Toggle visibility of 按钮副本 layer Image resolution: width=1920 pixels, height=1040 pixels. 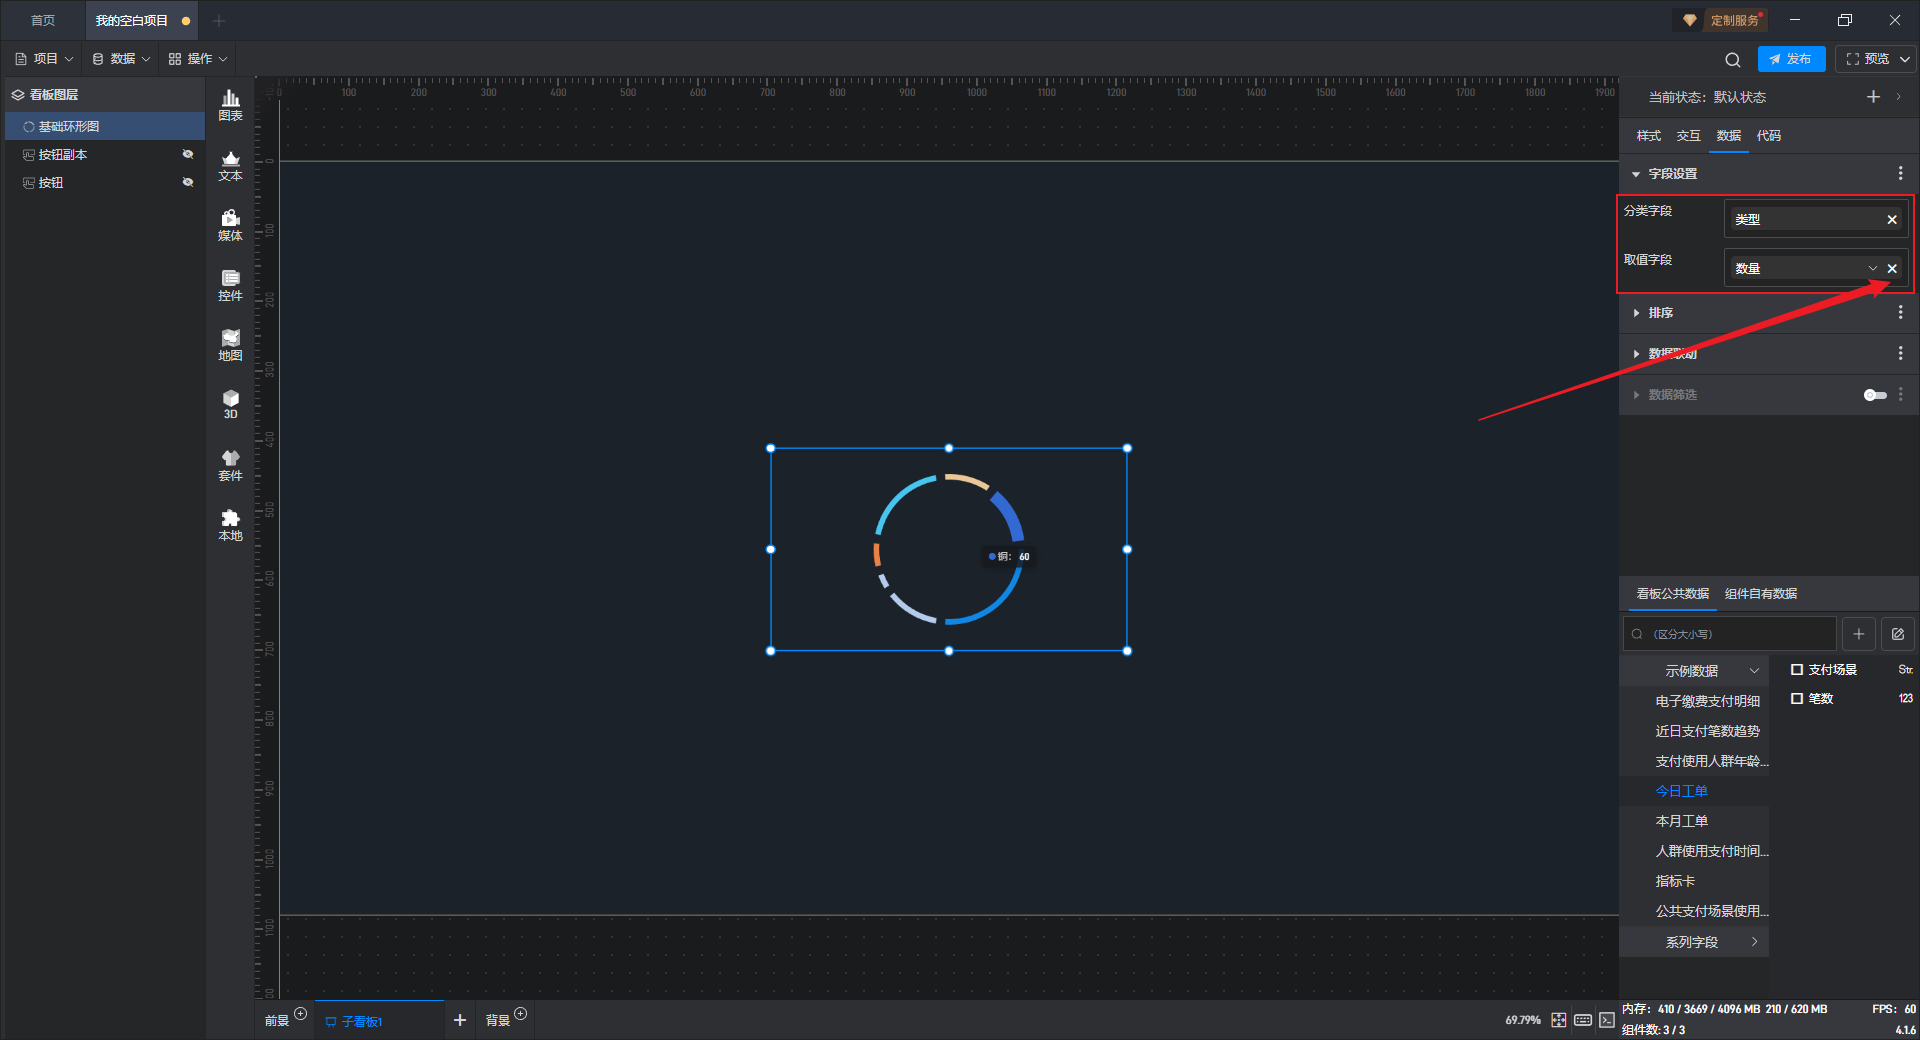pos(187,154)
